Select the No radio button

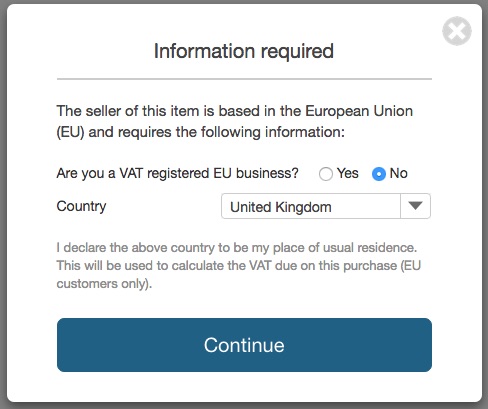click(379, 174)
